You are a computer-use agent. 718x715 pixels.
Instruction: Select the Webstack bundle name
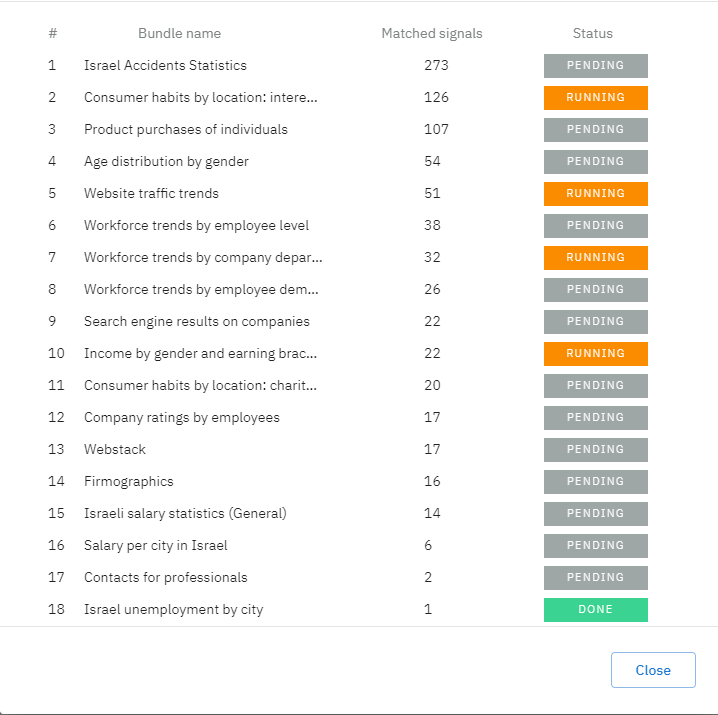click(115, 449)
